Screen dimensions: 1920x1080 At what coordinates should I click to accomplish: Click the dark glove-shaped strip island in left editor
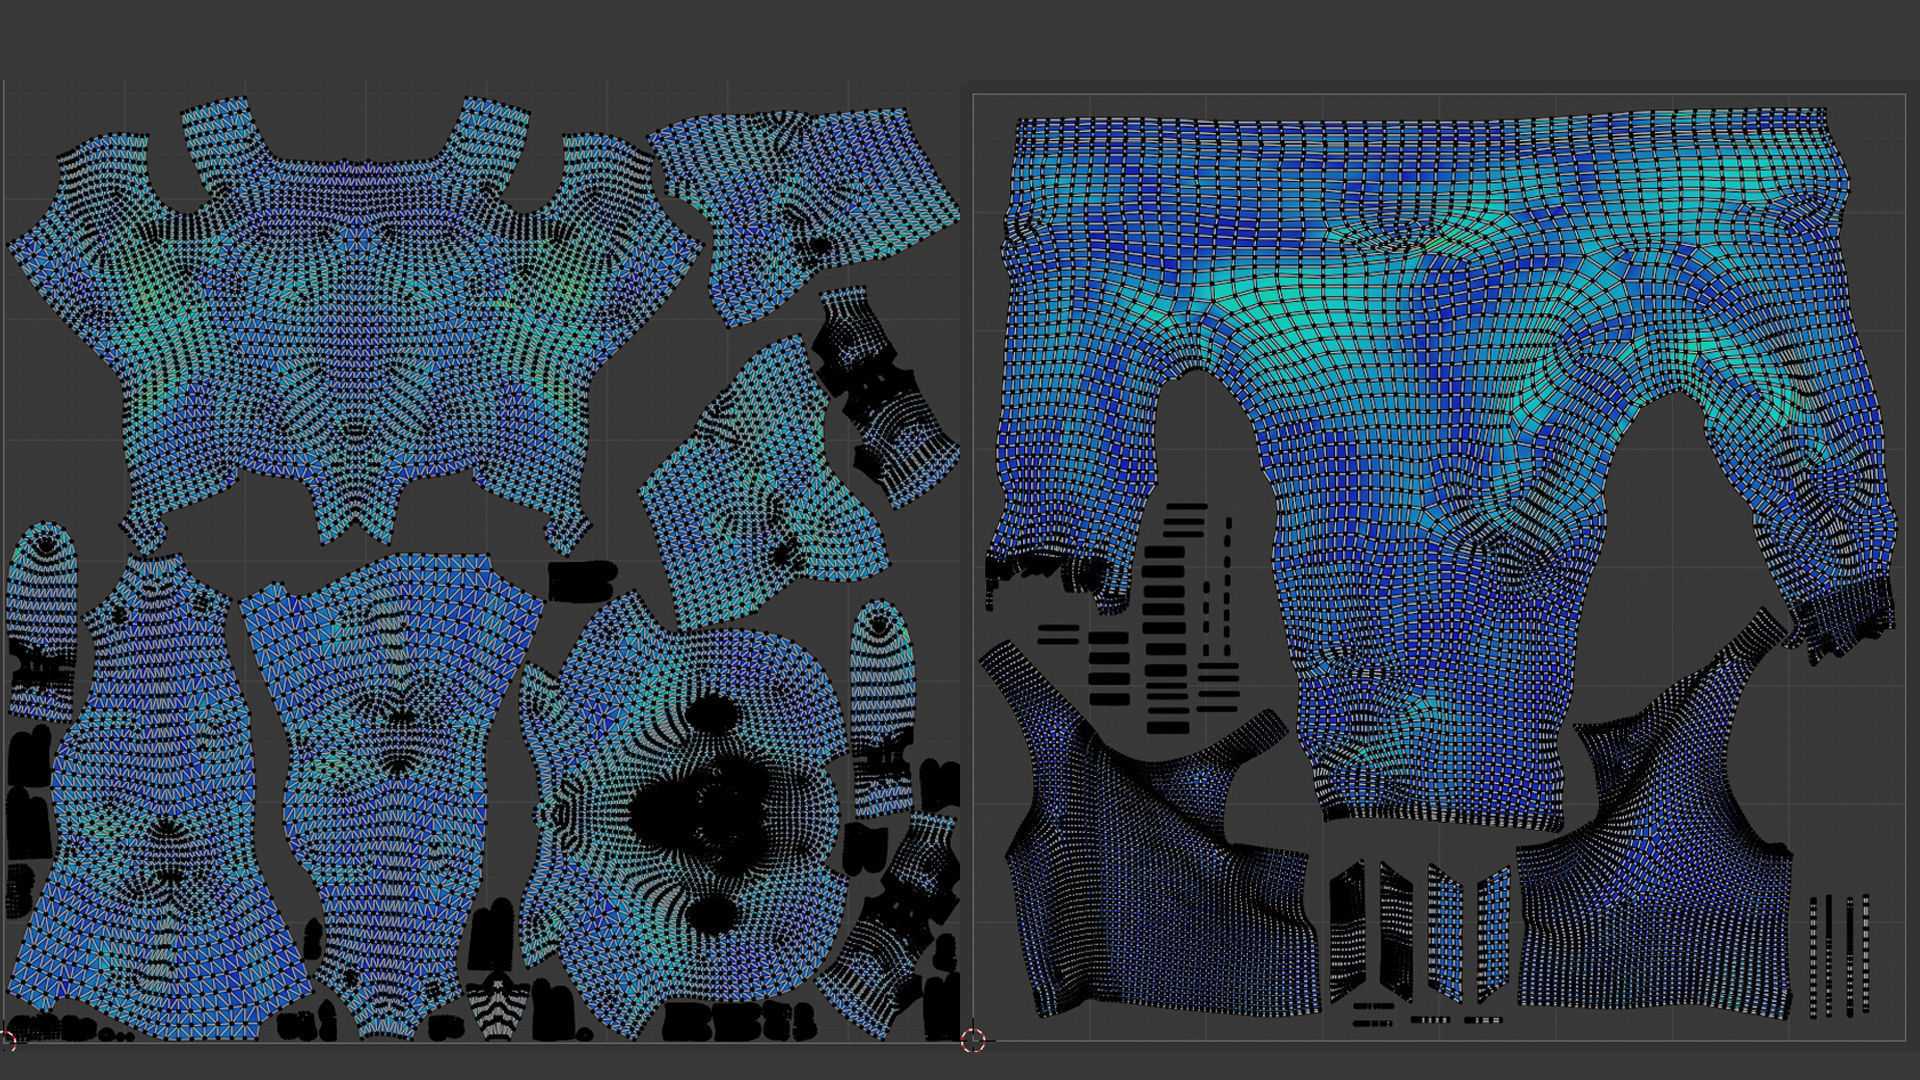tap(880, 400)
